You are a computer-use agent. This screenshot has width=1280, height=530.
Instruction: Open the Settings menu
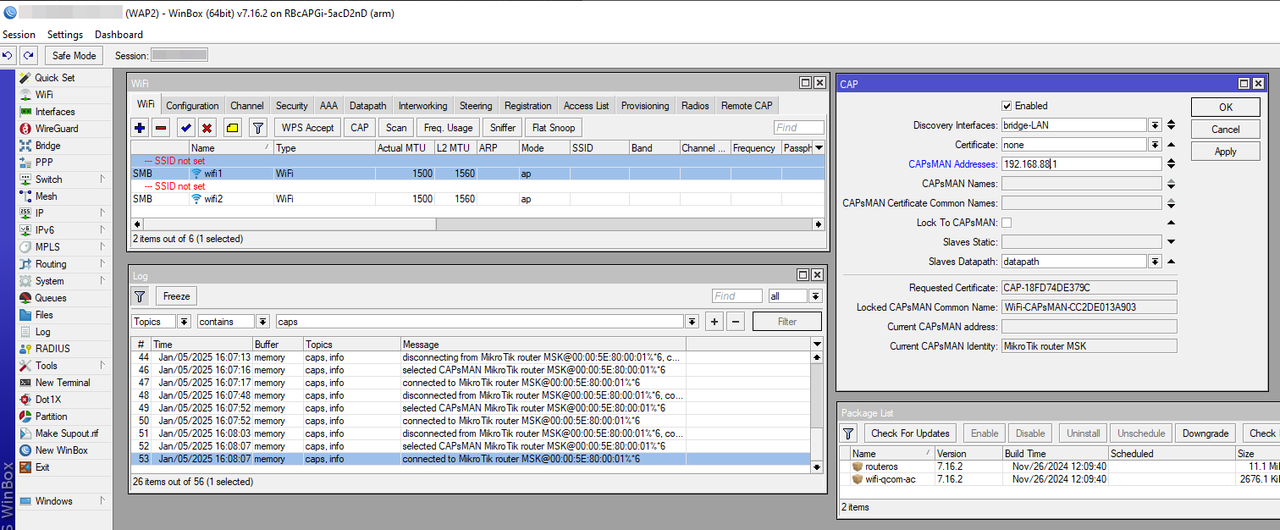pos(65,35)
